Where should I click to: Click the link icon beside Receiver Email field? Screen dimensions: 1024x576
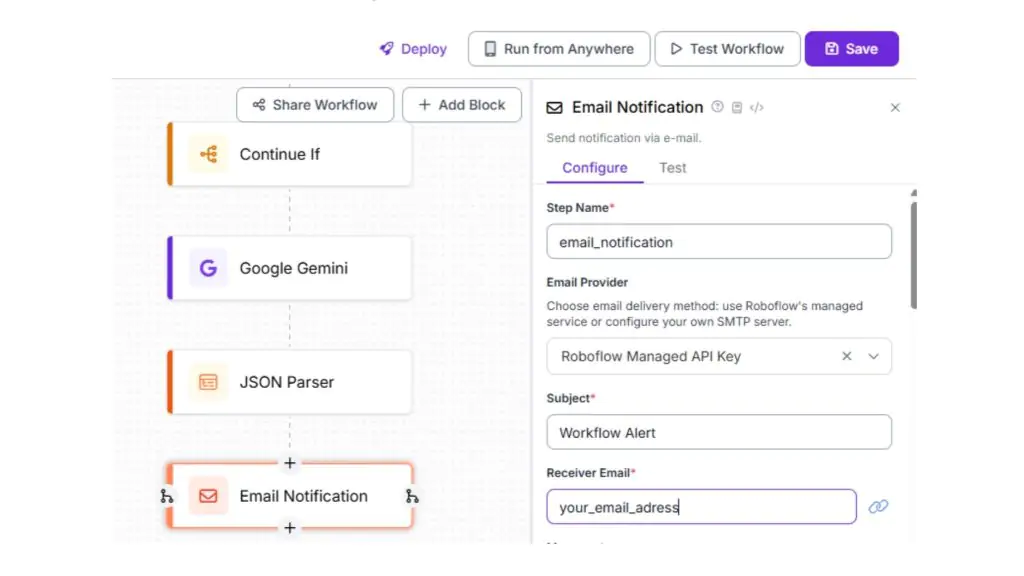click(878, 507)
